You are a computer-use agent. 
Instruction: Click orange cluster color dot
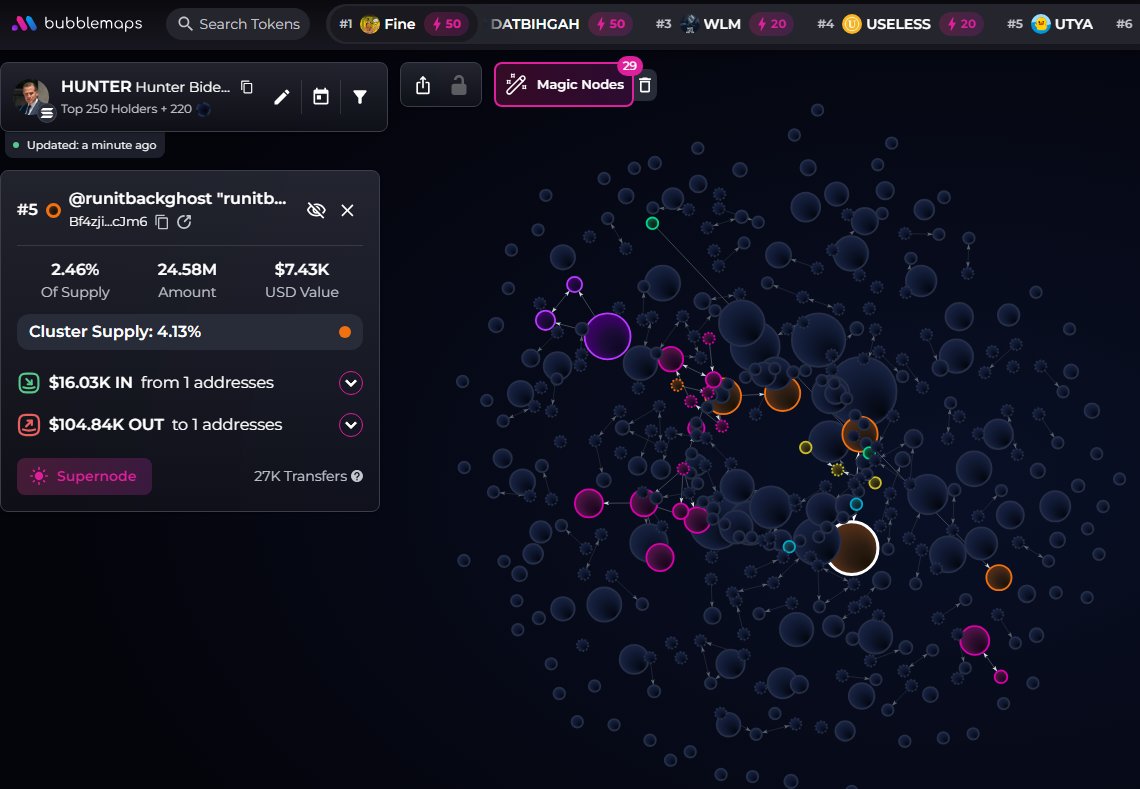(x=345, y=332)
